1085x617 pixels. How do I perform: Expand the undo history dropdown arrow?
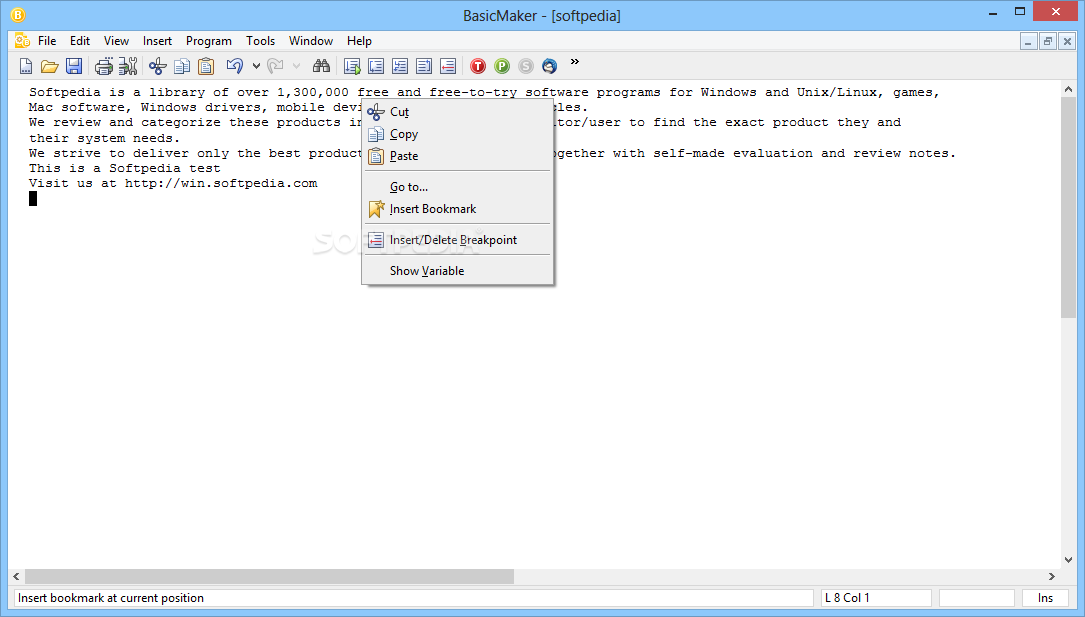pos(256,66)
